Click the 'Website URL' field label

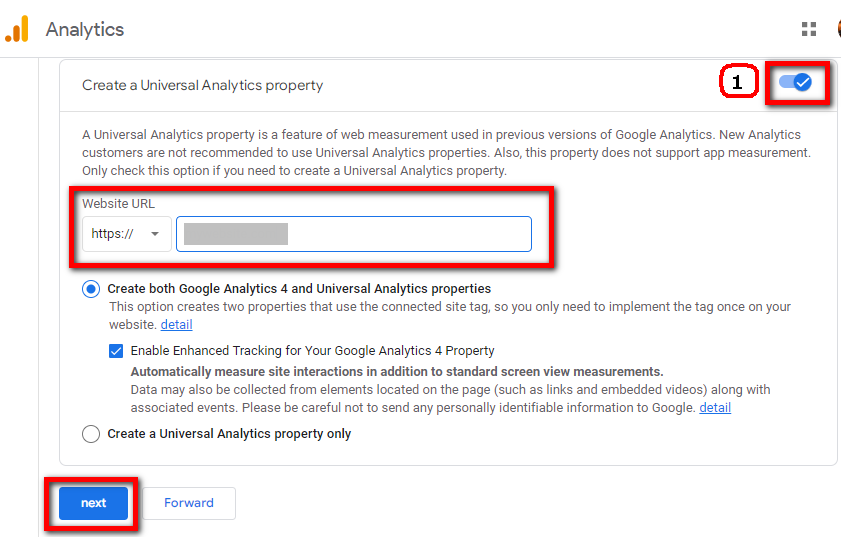(118, 204)
